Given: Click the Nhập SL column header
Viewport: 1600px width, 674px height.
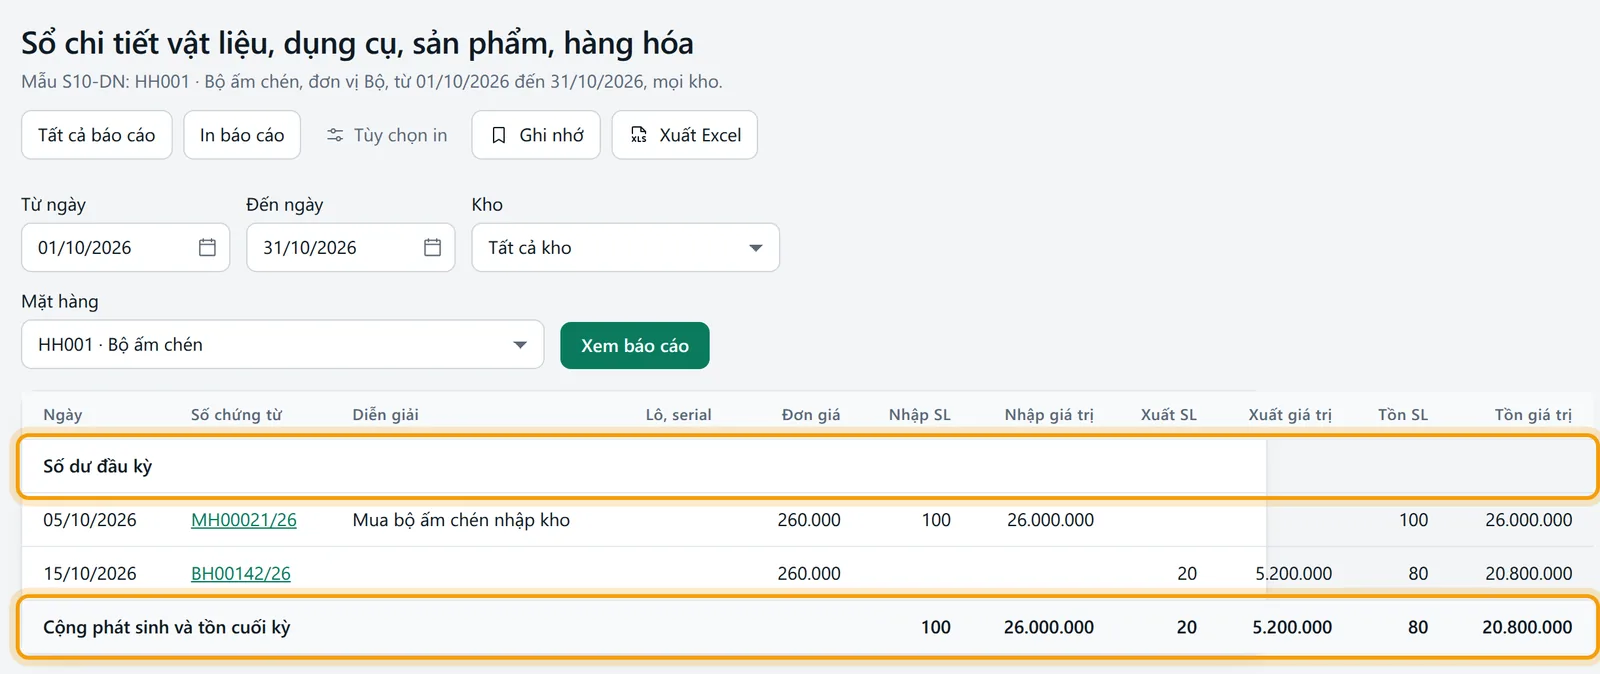Looking at the screenshot, I should [x=920, y=414].
